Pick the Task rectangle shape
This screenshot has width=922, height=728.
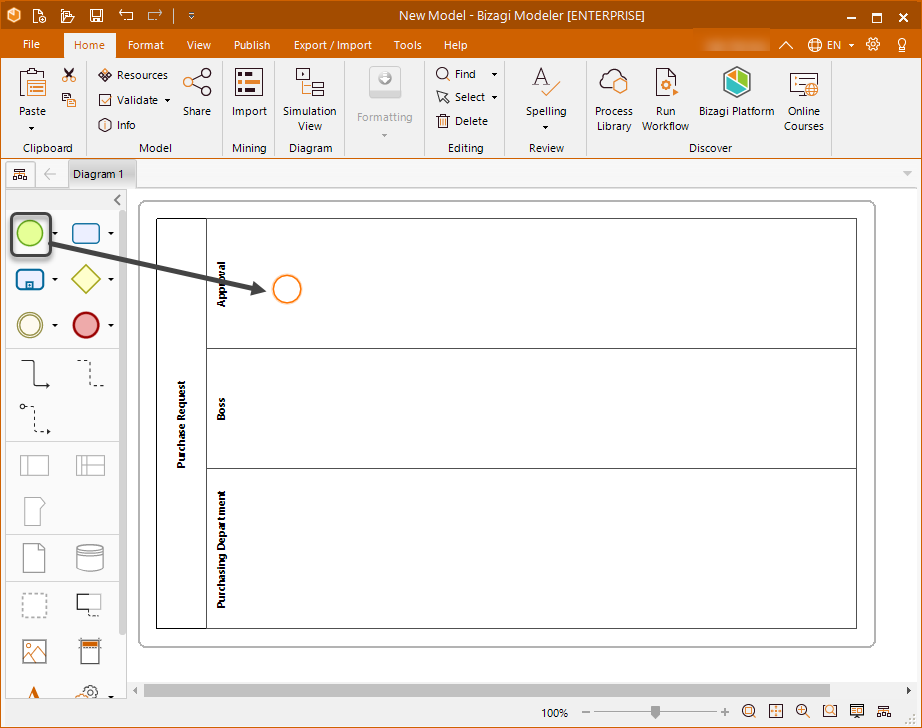point(86,233)
